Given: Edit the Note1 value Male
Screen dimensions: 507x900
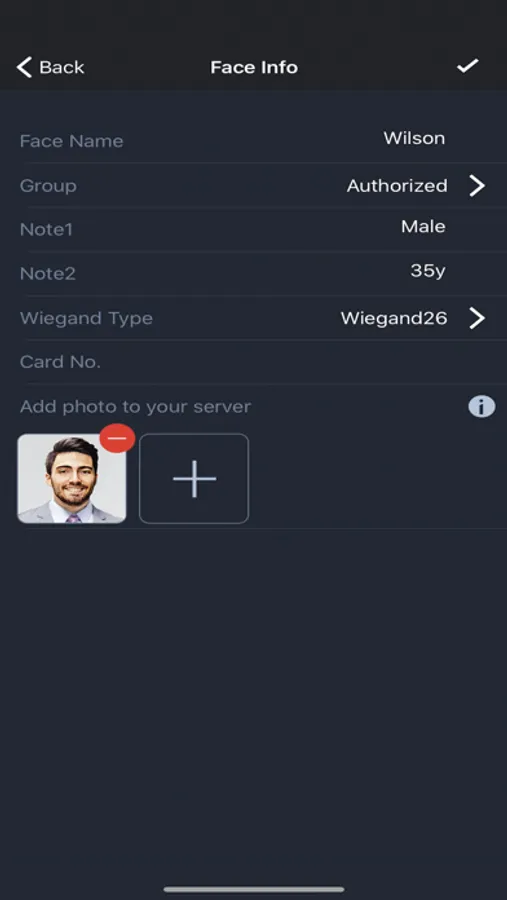Looking at the screenshot, I should [x=423, y=226].
